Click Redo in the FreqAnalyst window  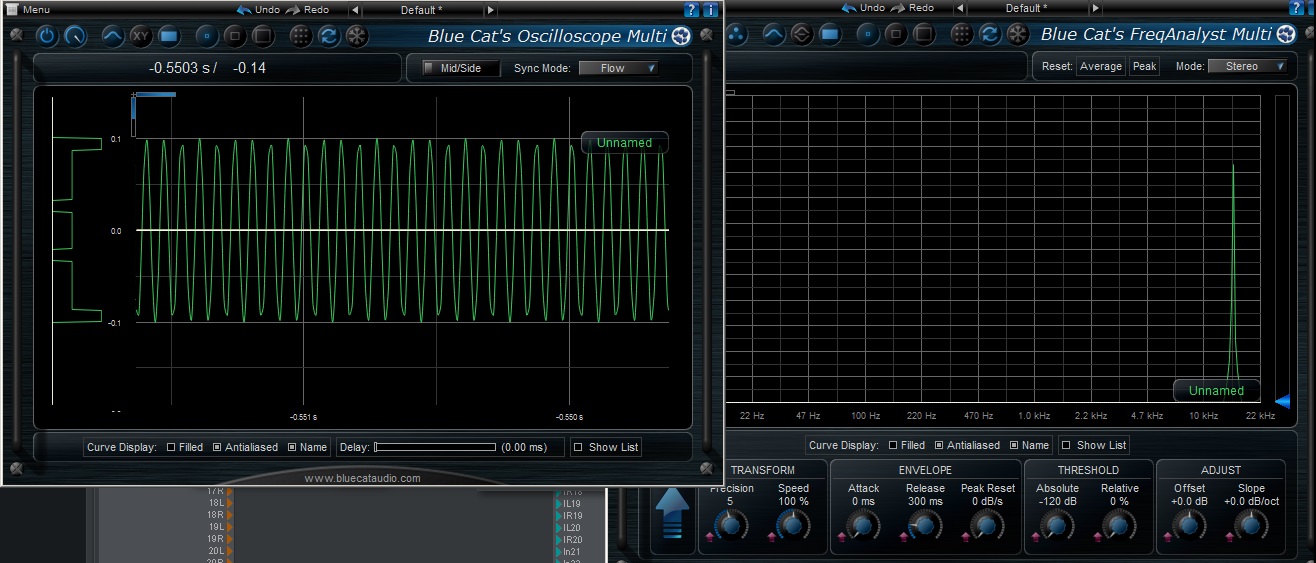tap(912, 7)
